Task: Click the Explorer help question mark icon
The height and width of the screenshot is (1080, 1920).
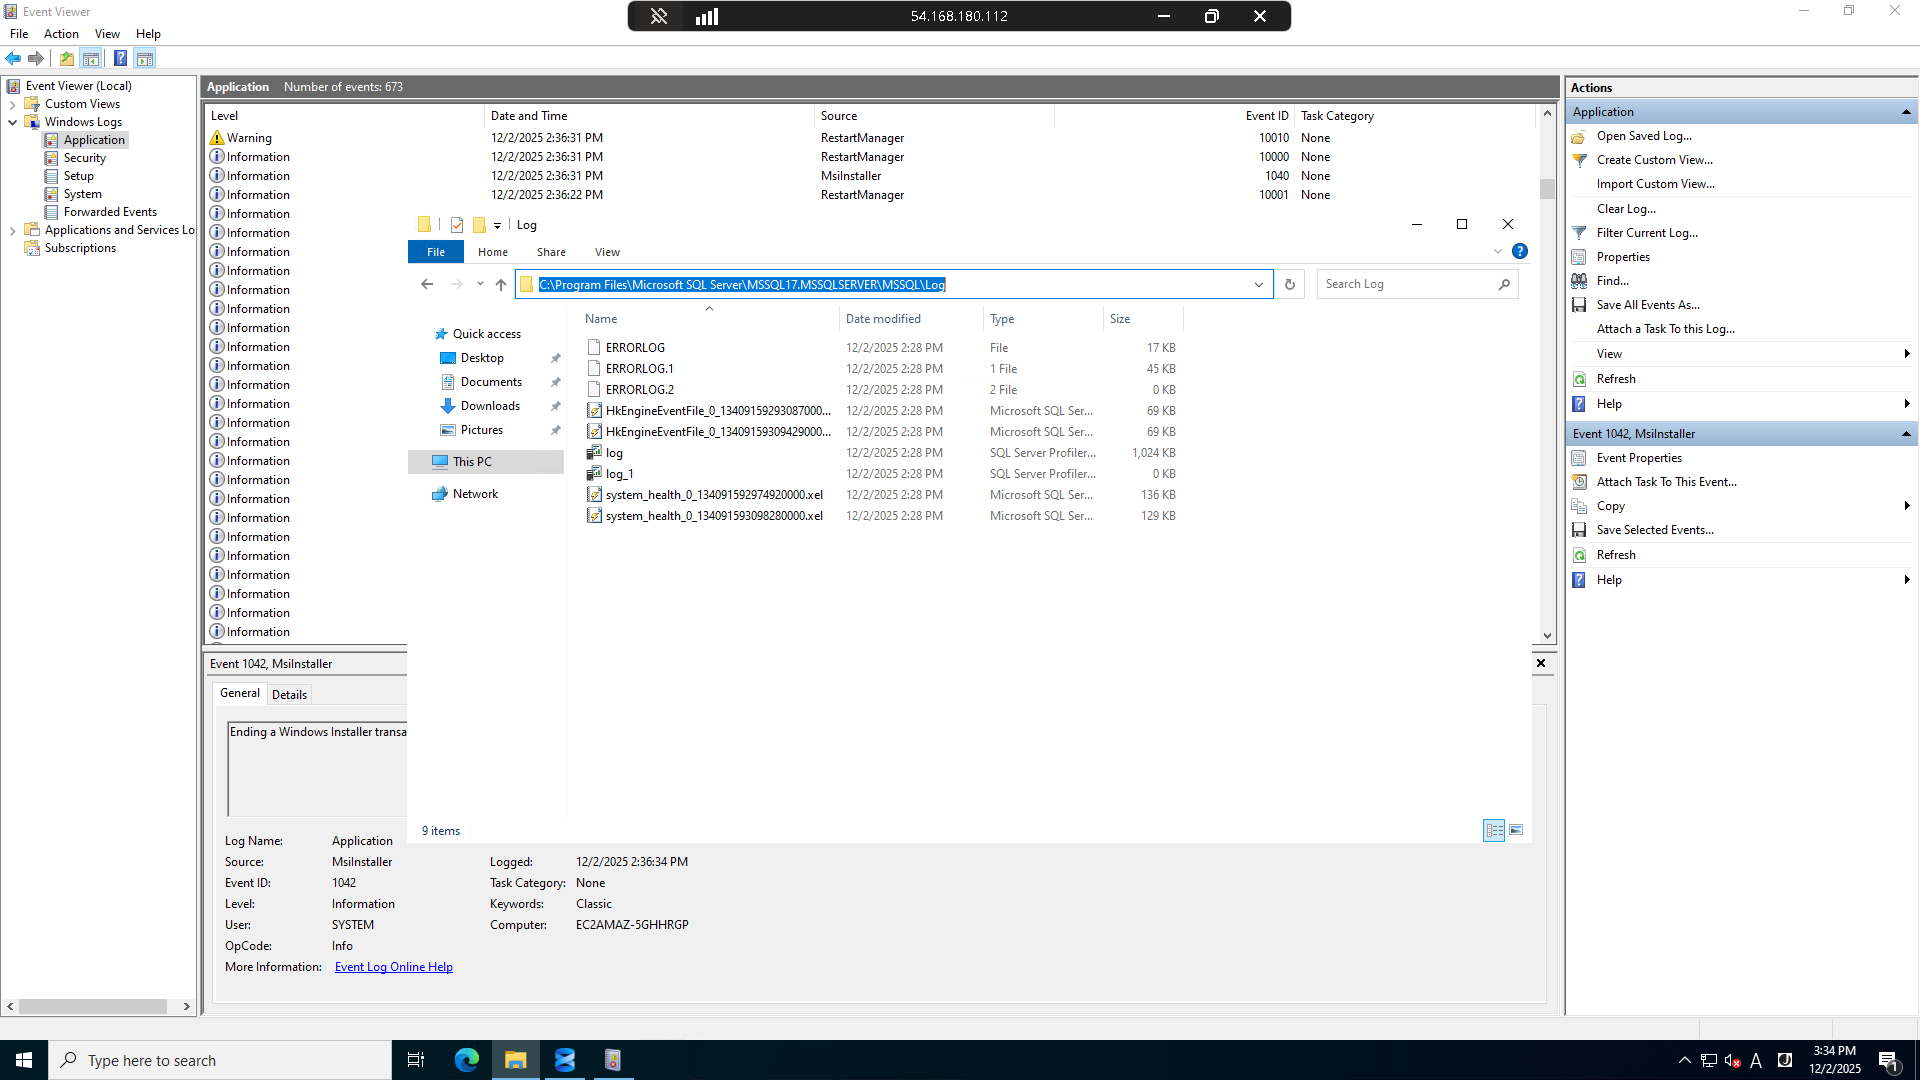Action: point(1520,252)
